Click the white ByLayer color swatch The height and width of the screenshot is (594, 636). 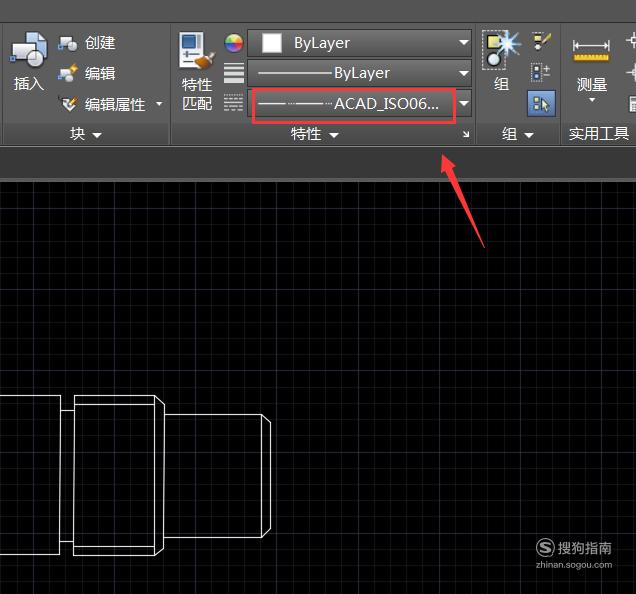coord(272,43)
